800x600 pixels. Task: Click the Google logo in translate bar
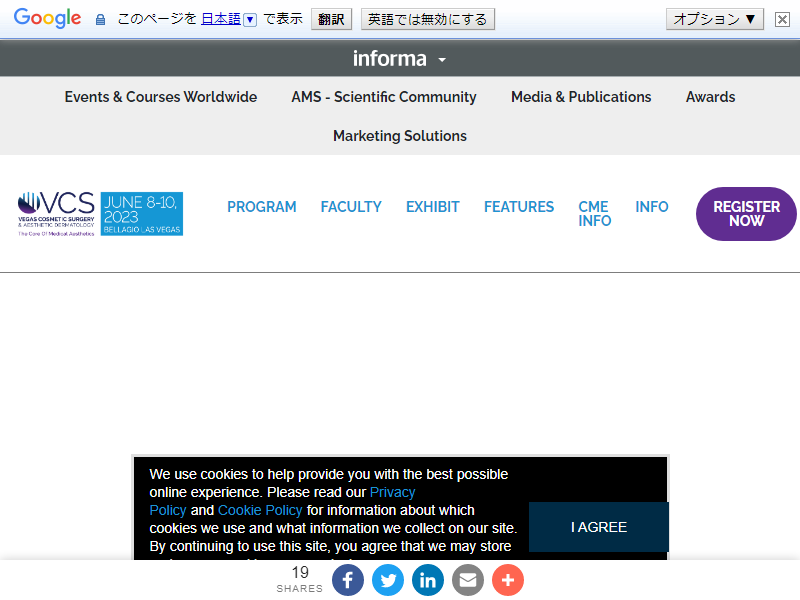point(47,18)
